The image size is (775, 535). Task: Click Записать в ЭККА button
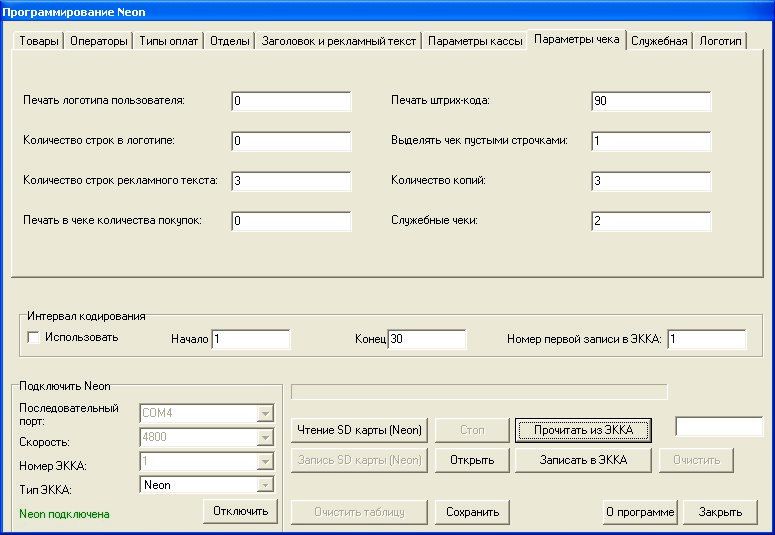coord(583,460)
